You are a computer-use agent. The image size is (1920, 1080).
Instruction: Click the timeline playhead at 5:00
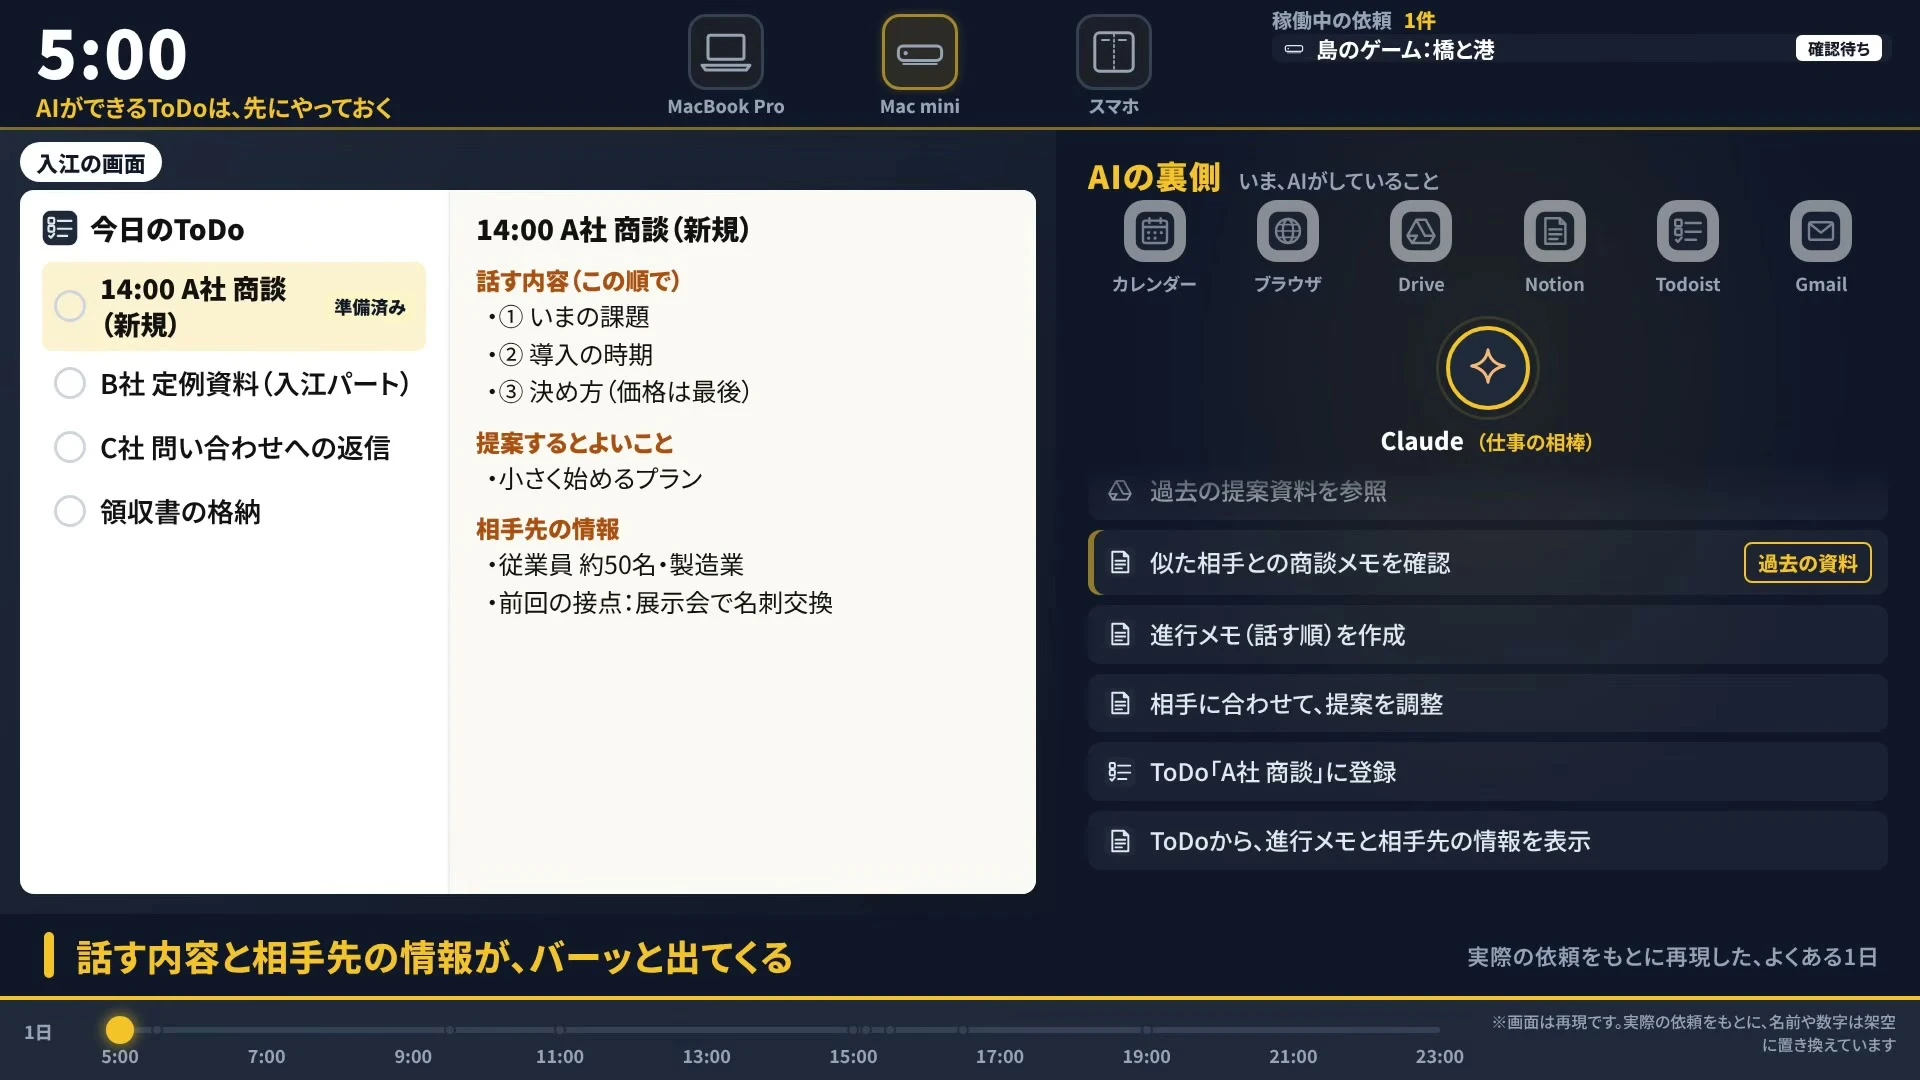[x=120, y=1030]
